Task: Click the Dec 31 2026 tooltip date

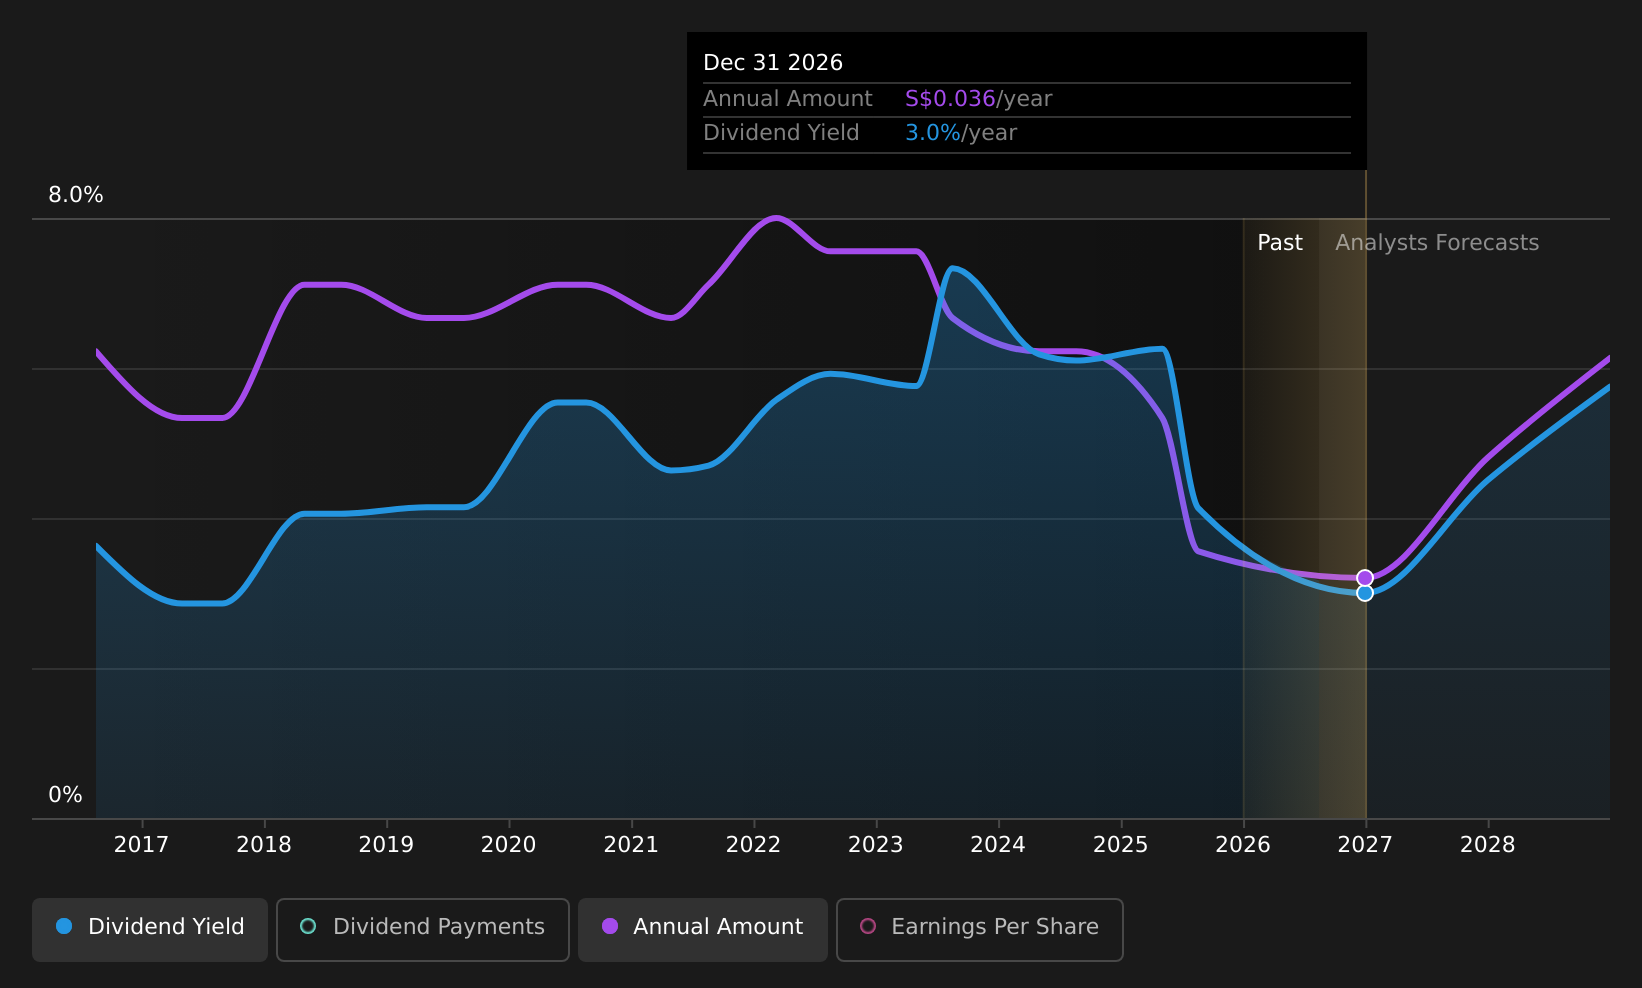Action: pos(773,63)
